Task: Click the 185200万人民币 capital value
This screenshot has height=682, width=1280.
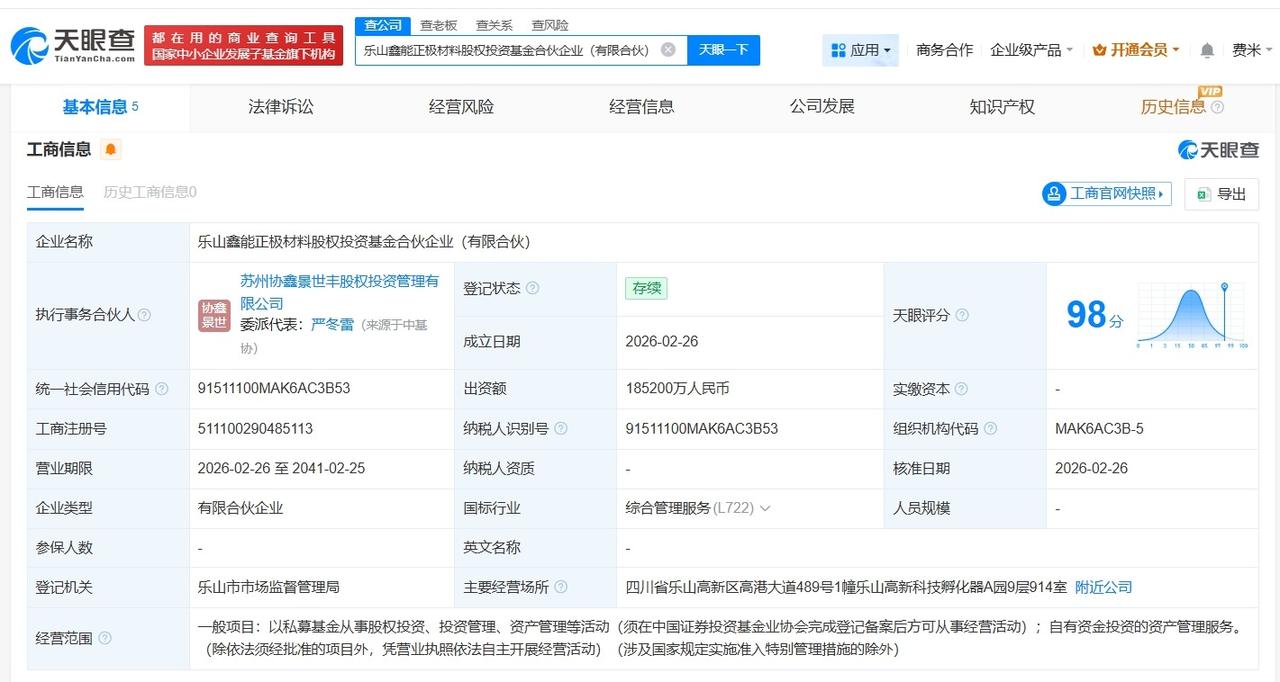Action: (677, 389)
